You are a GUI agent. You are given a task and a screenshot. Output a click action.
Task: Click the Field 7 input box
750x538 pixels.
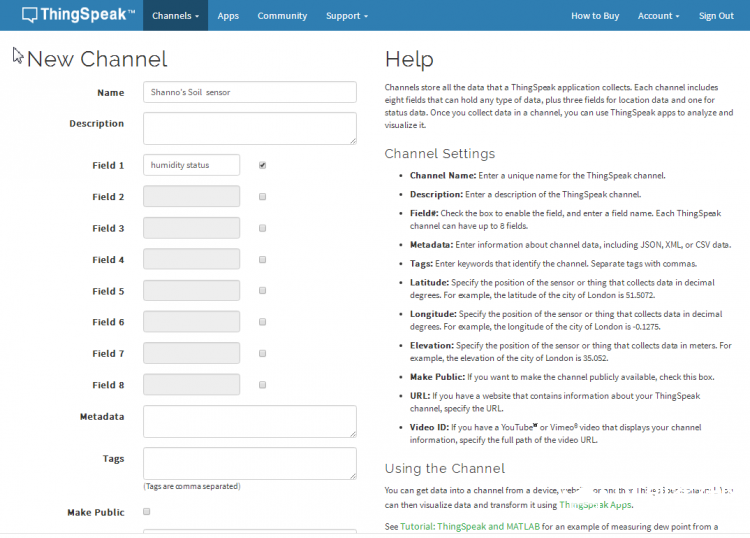click(x=191, y=353)
